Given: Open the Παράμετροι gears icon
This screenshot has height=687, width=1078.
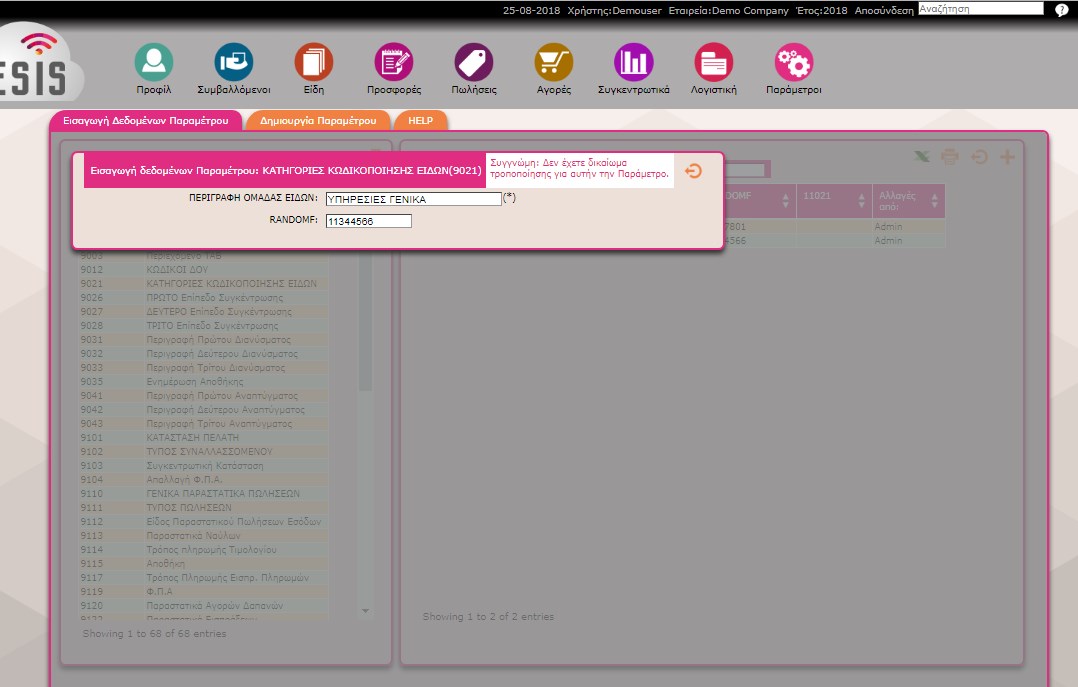Looking at the screenshot, I should pyautogui.click(x=794, y=62).
